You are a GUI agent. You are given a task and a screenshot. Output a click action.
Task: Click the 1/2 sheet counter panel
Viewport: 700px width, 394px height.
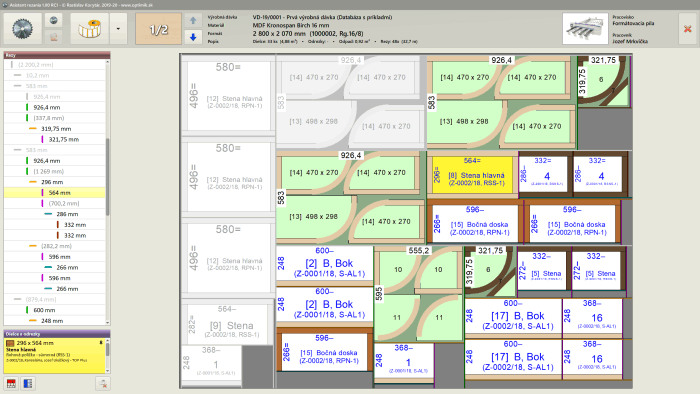coord(158,29)
